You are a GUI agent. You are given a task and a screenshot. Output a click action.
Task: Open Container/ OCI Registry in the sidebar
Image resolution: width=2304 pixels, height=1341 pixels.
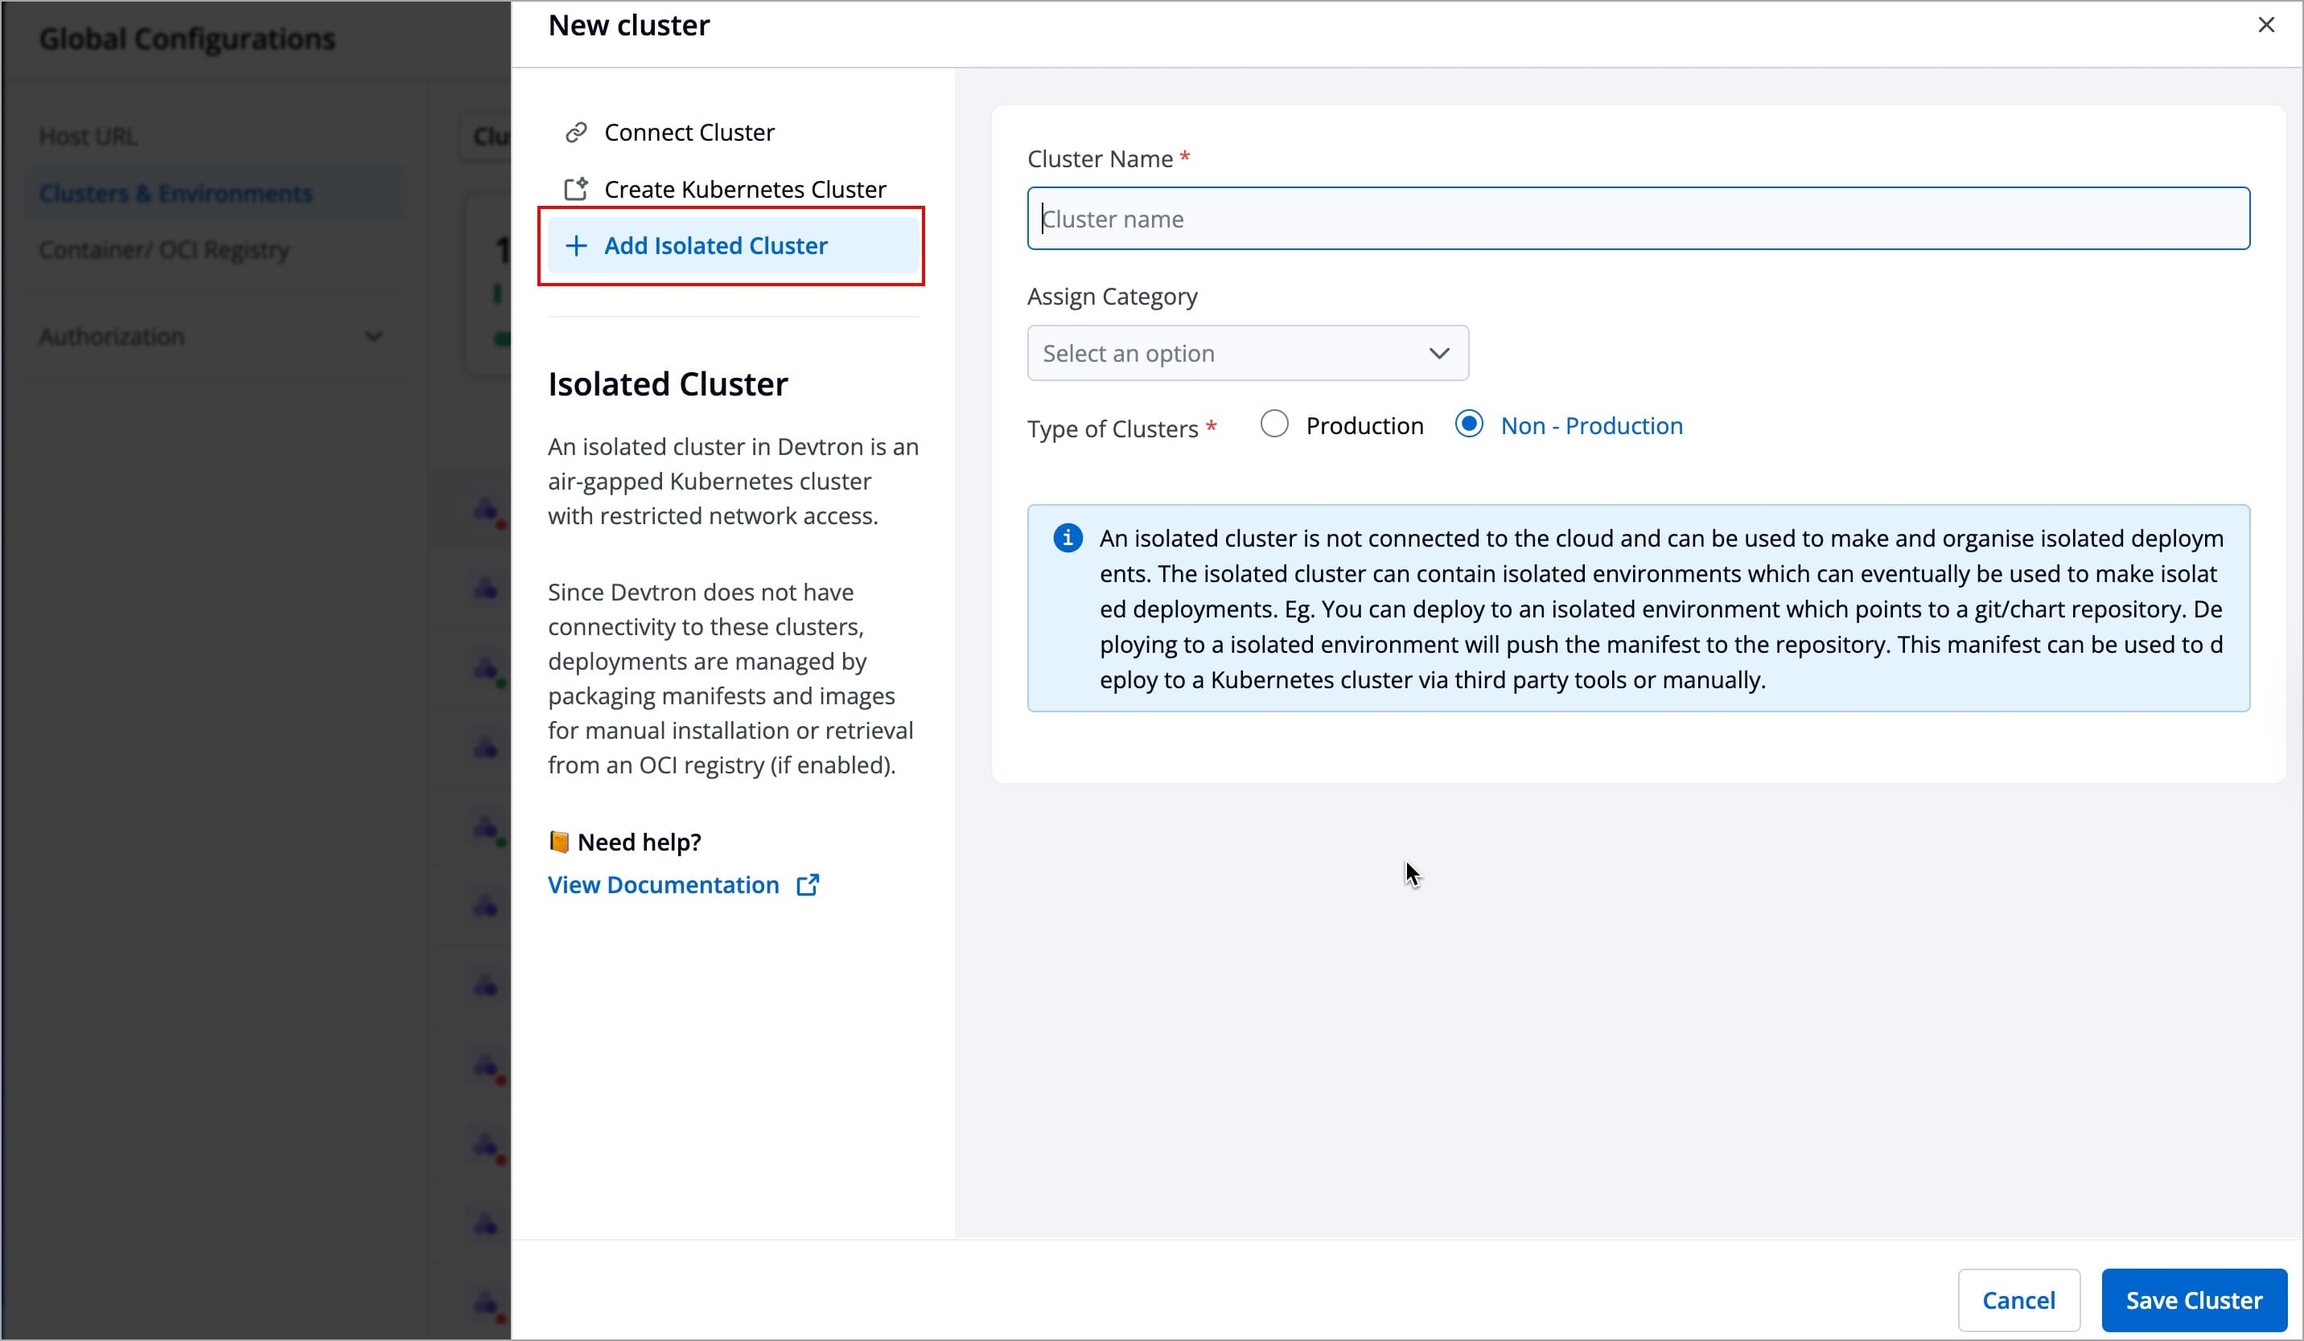165,250
